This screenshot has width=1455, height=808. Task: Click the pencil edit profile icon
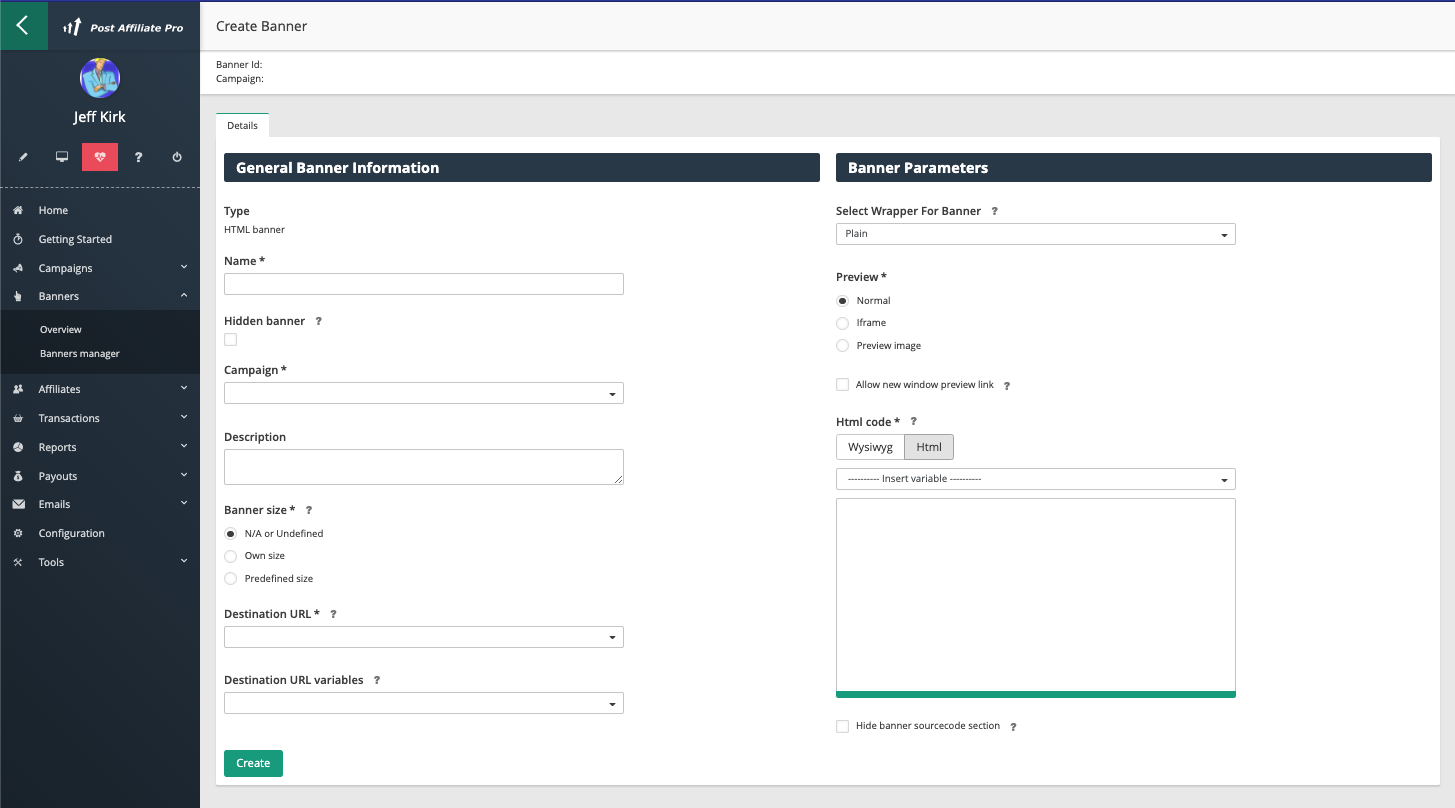[x=23, y=157]
